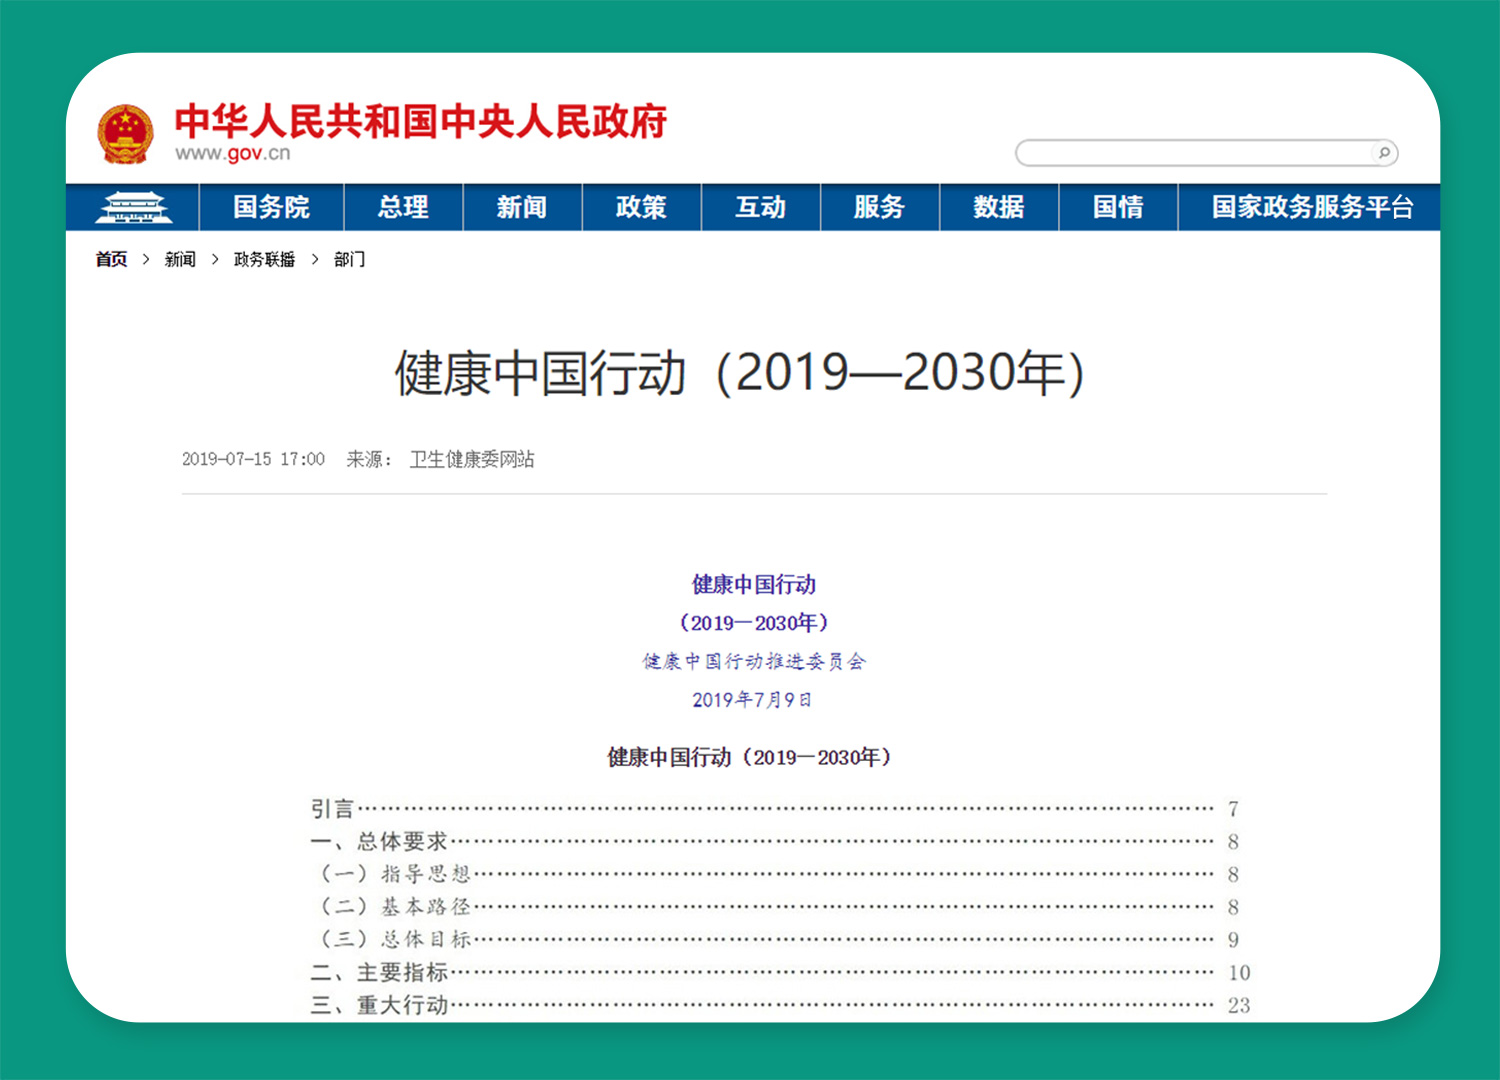Click the national emblem logo
Image resolution: width=1500 pixels, height=1080 pixels.
point(126,132)
